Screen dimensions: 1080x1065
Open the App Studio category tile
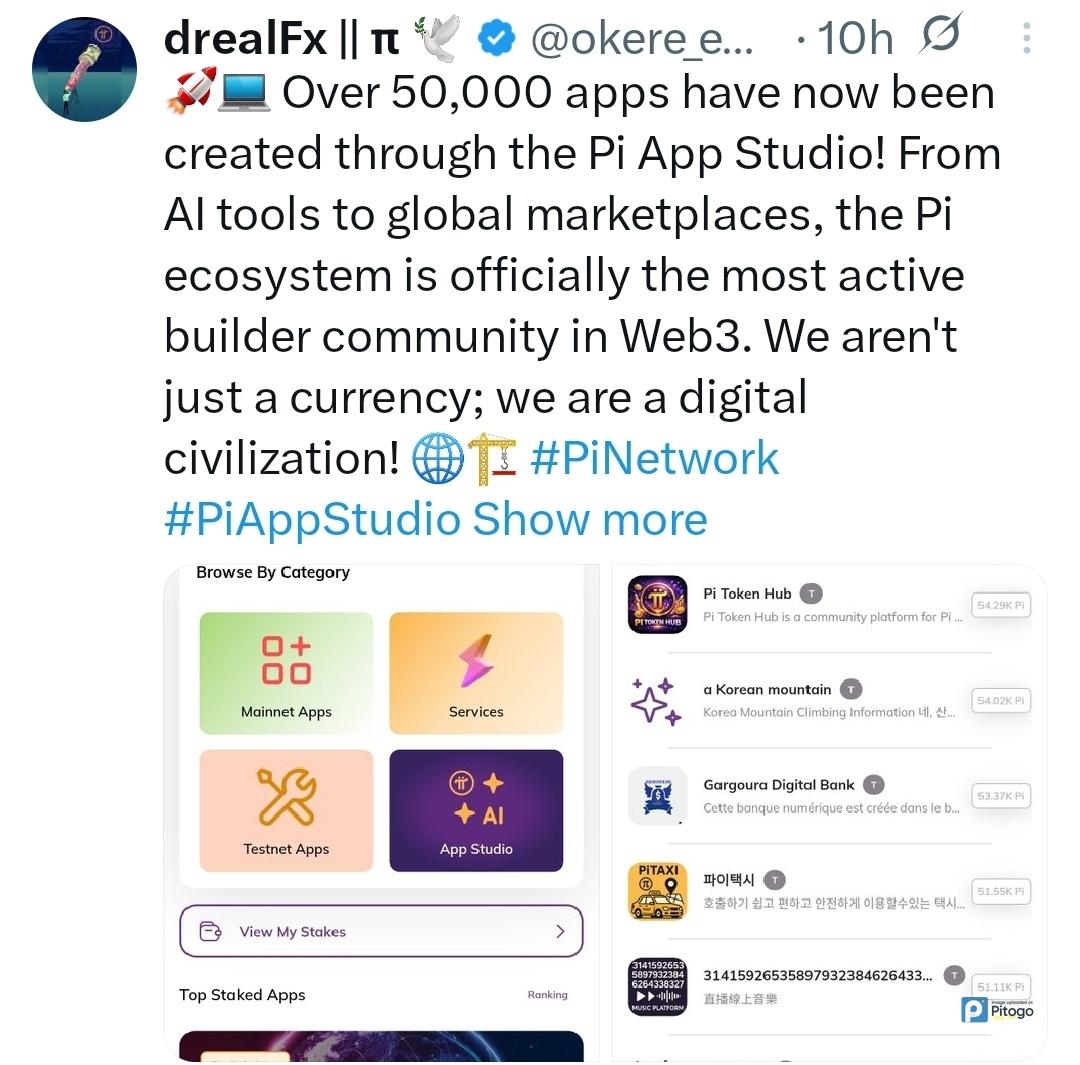tap(476, 811)
